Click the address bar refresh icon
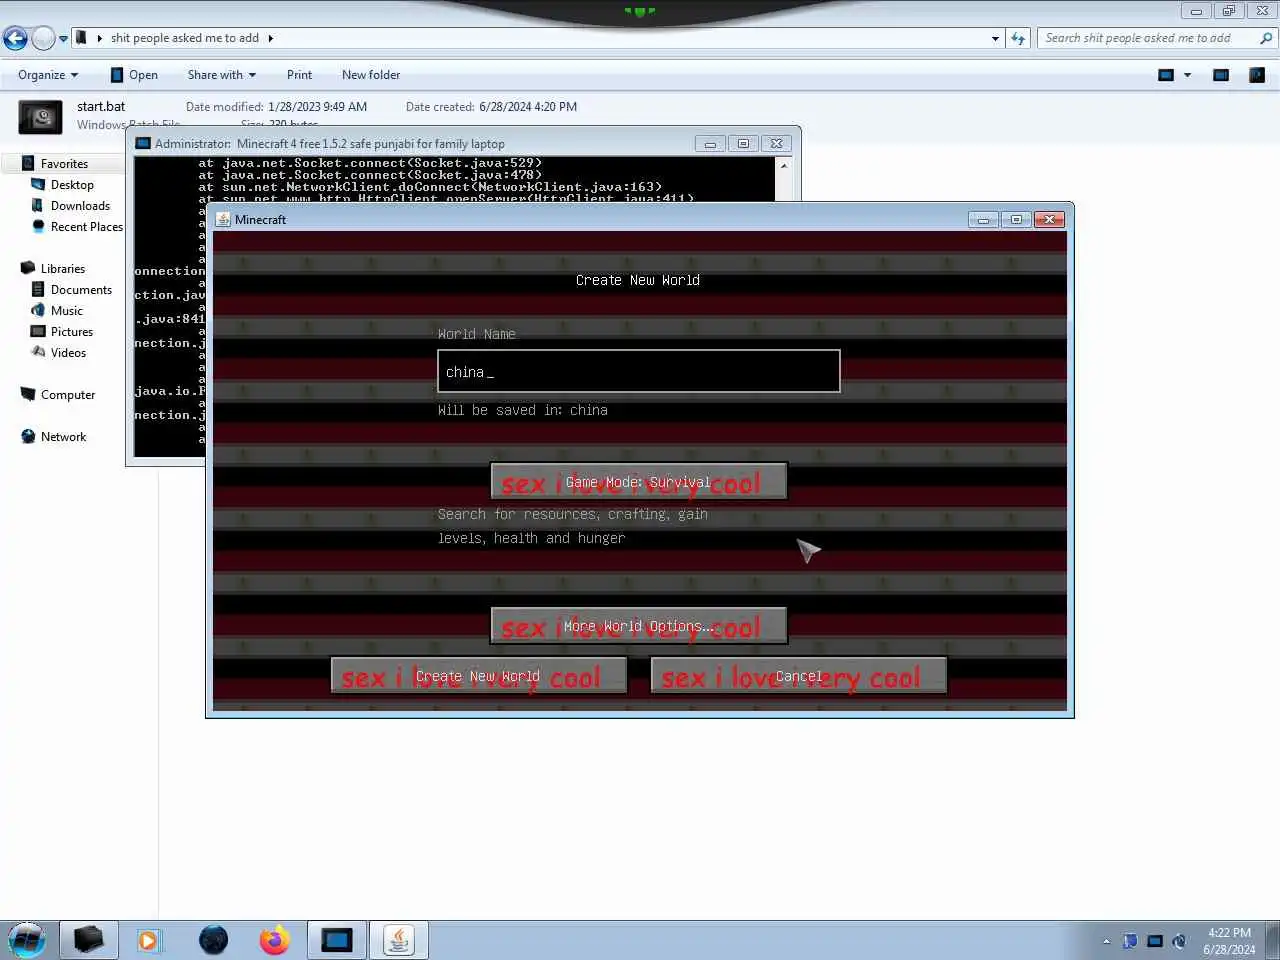Viewport: 1280px width, 960px height. pos(1018,38)
